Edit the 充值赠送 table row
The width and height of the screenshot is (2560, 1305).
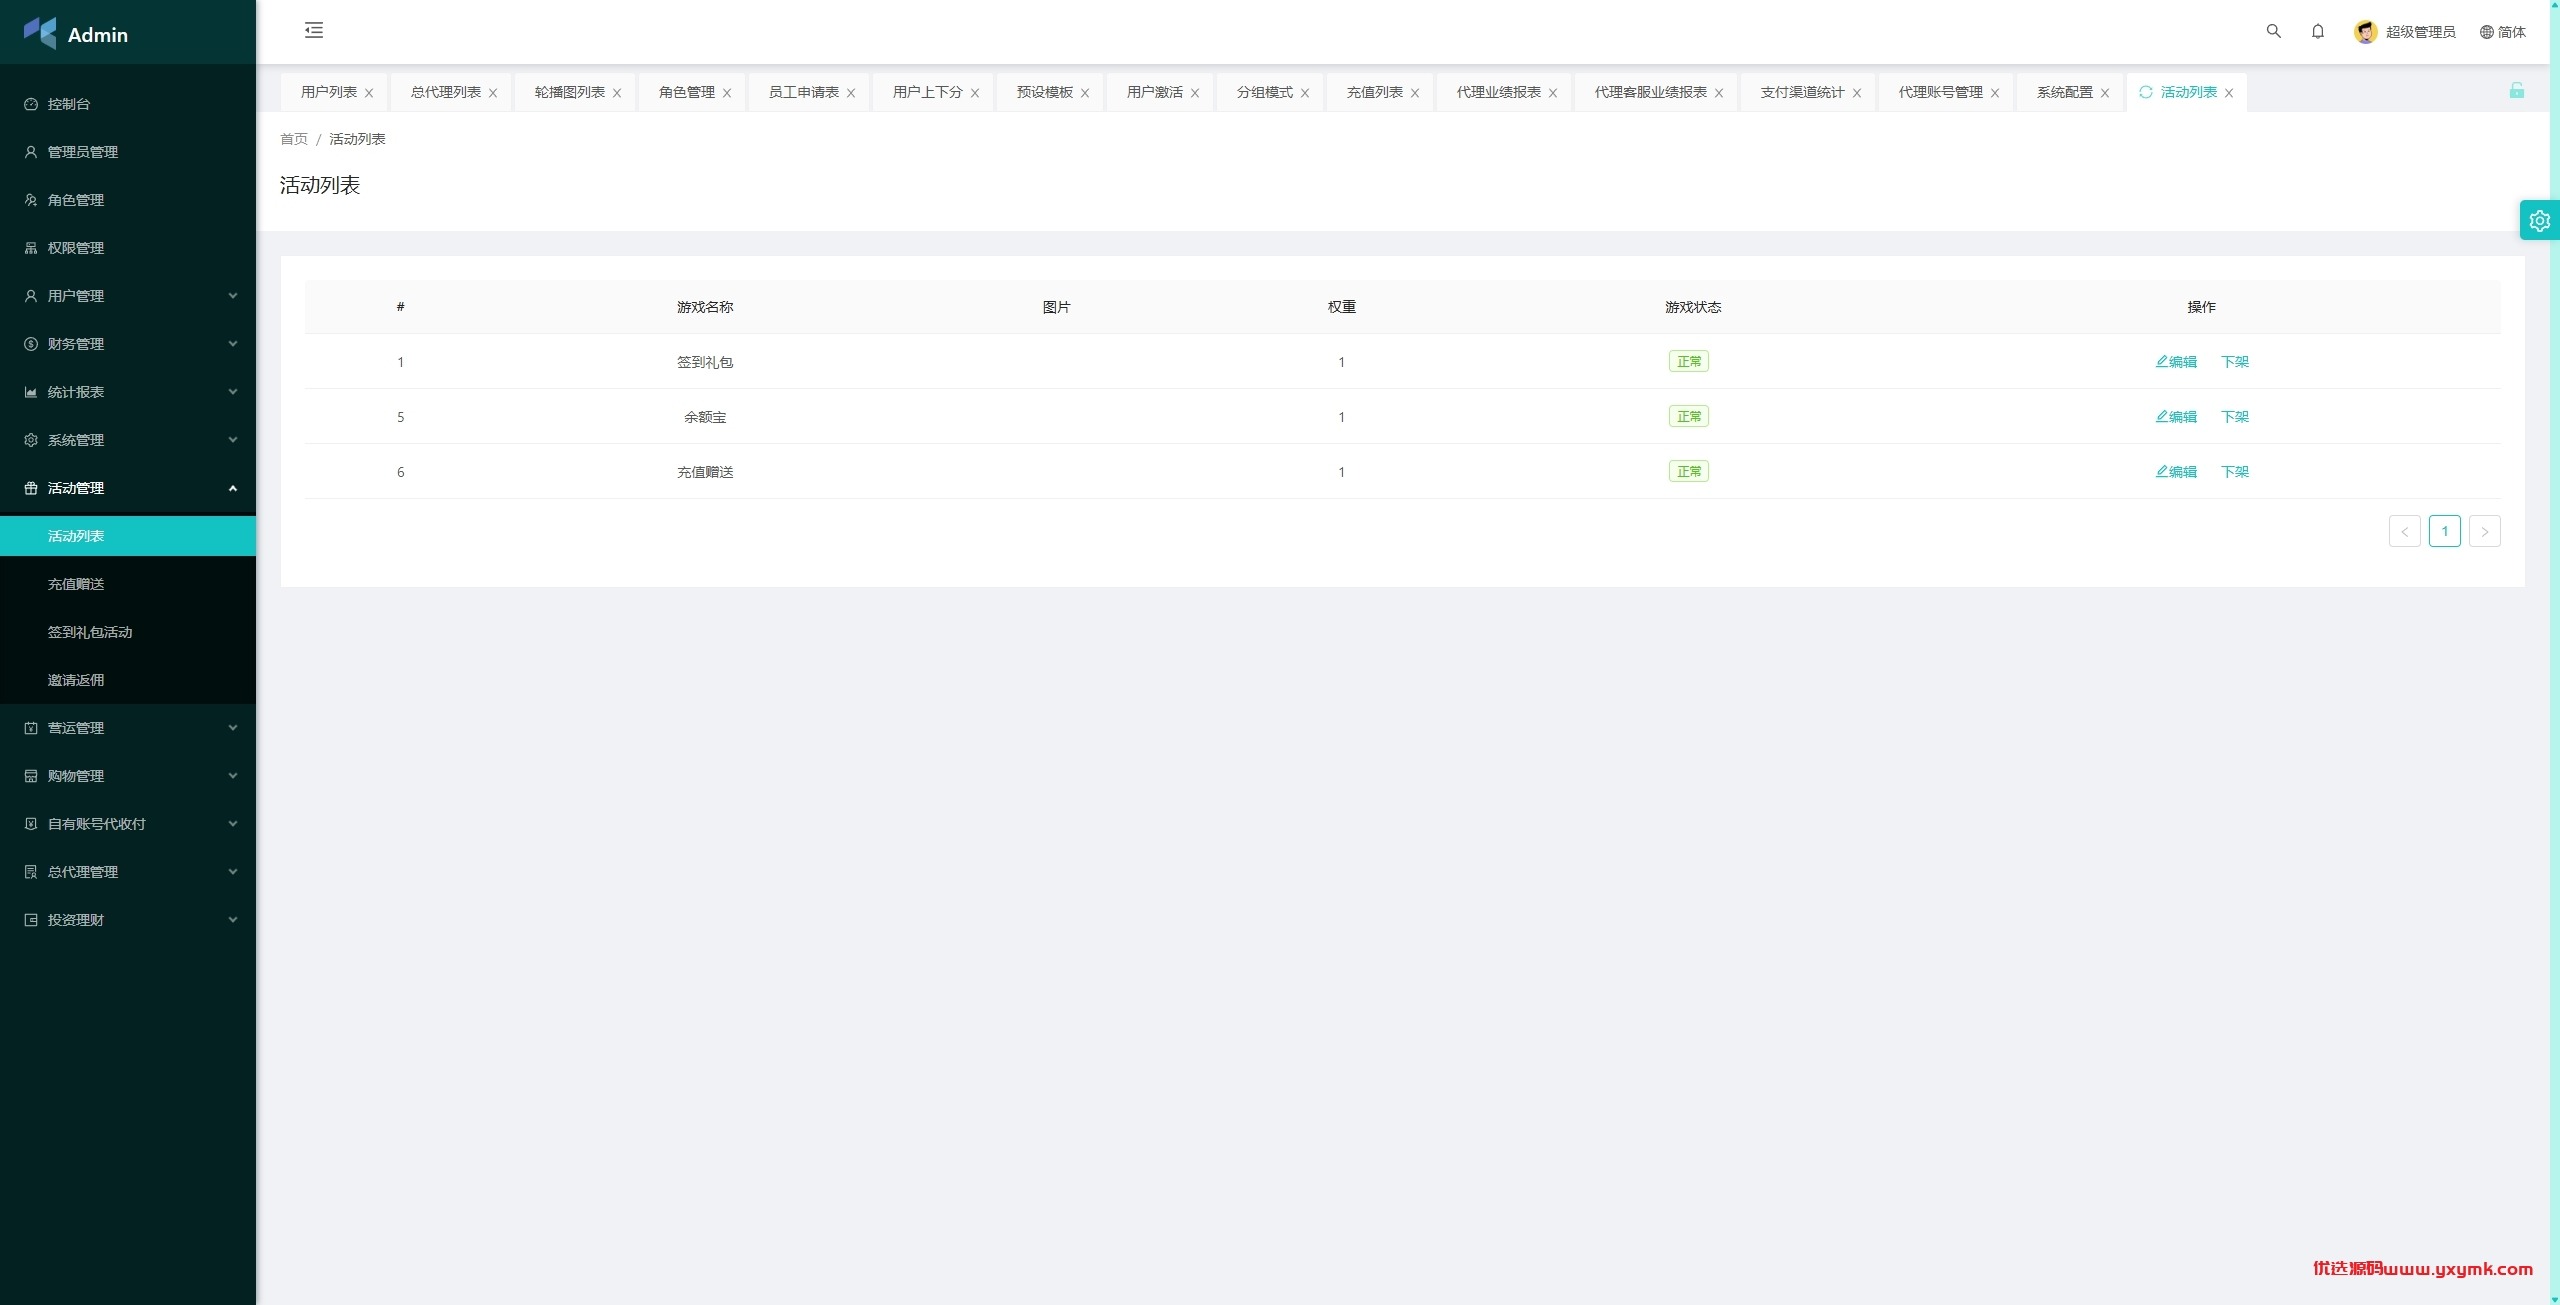(2176, 472)
